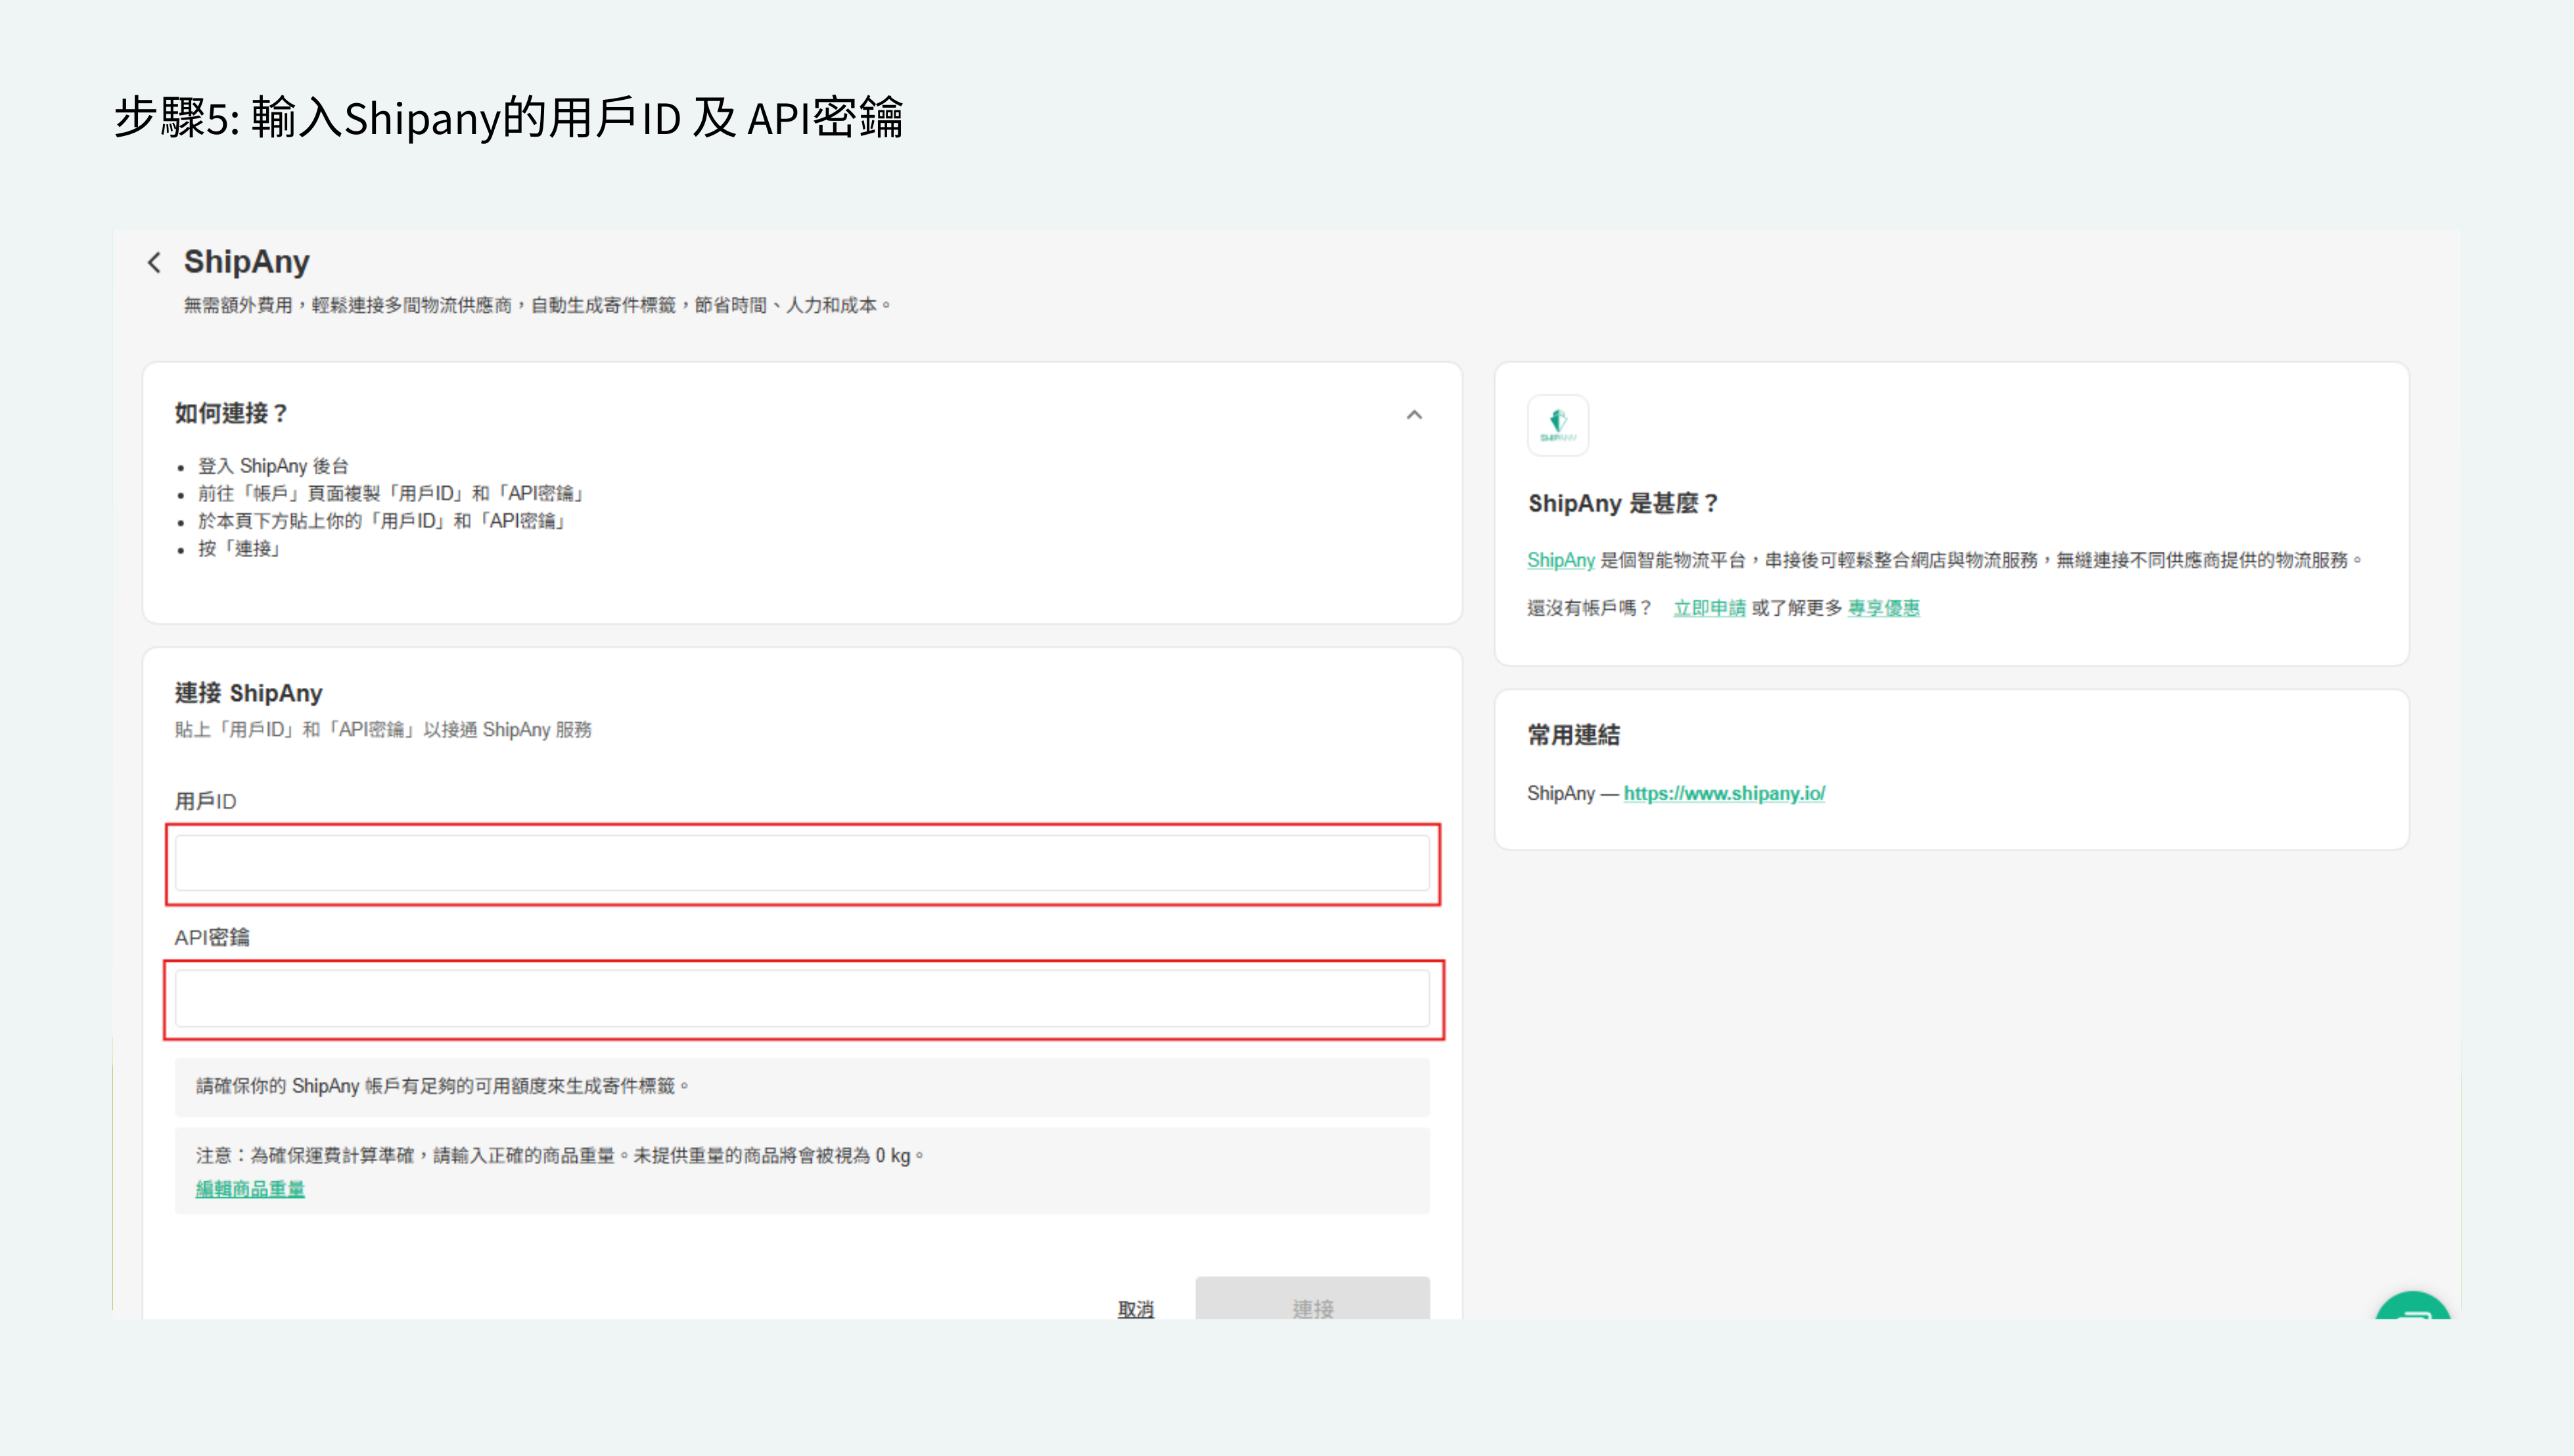This screenshot has width=2574, height=1456.
Task: Click the 取消 cancel link
Action: [x=1135, y=1308]
